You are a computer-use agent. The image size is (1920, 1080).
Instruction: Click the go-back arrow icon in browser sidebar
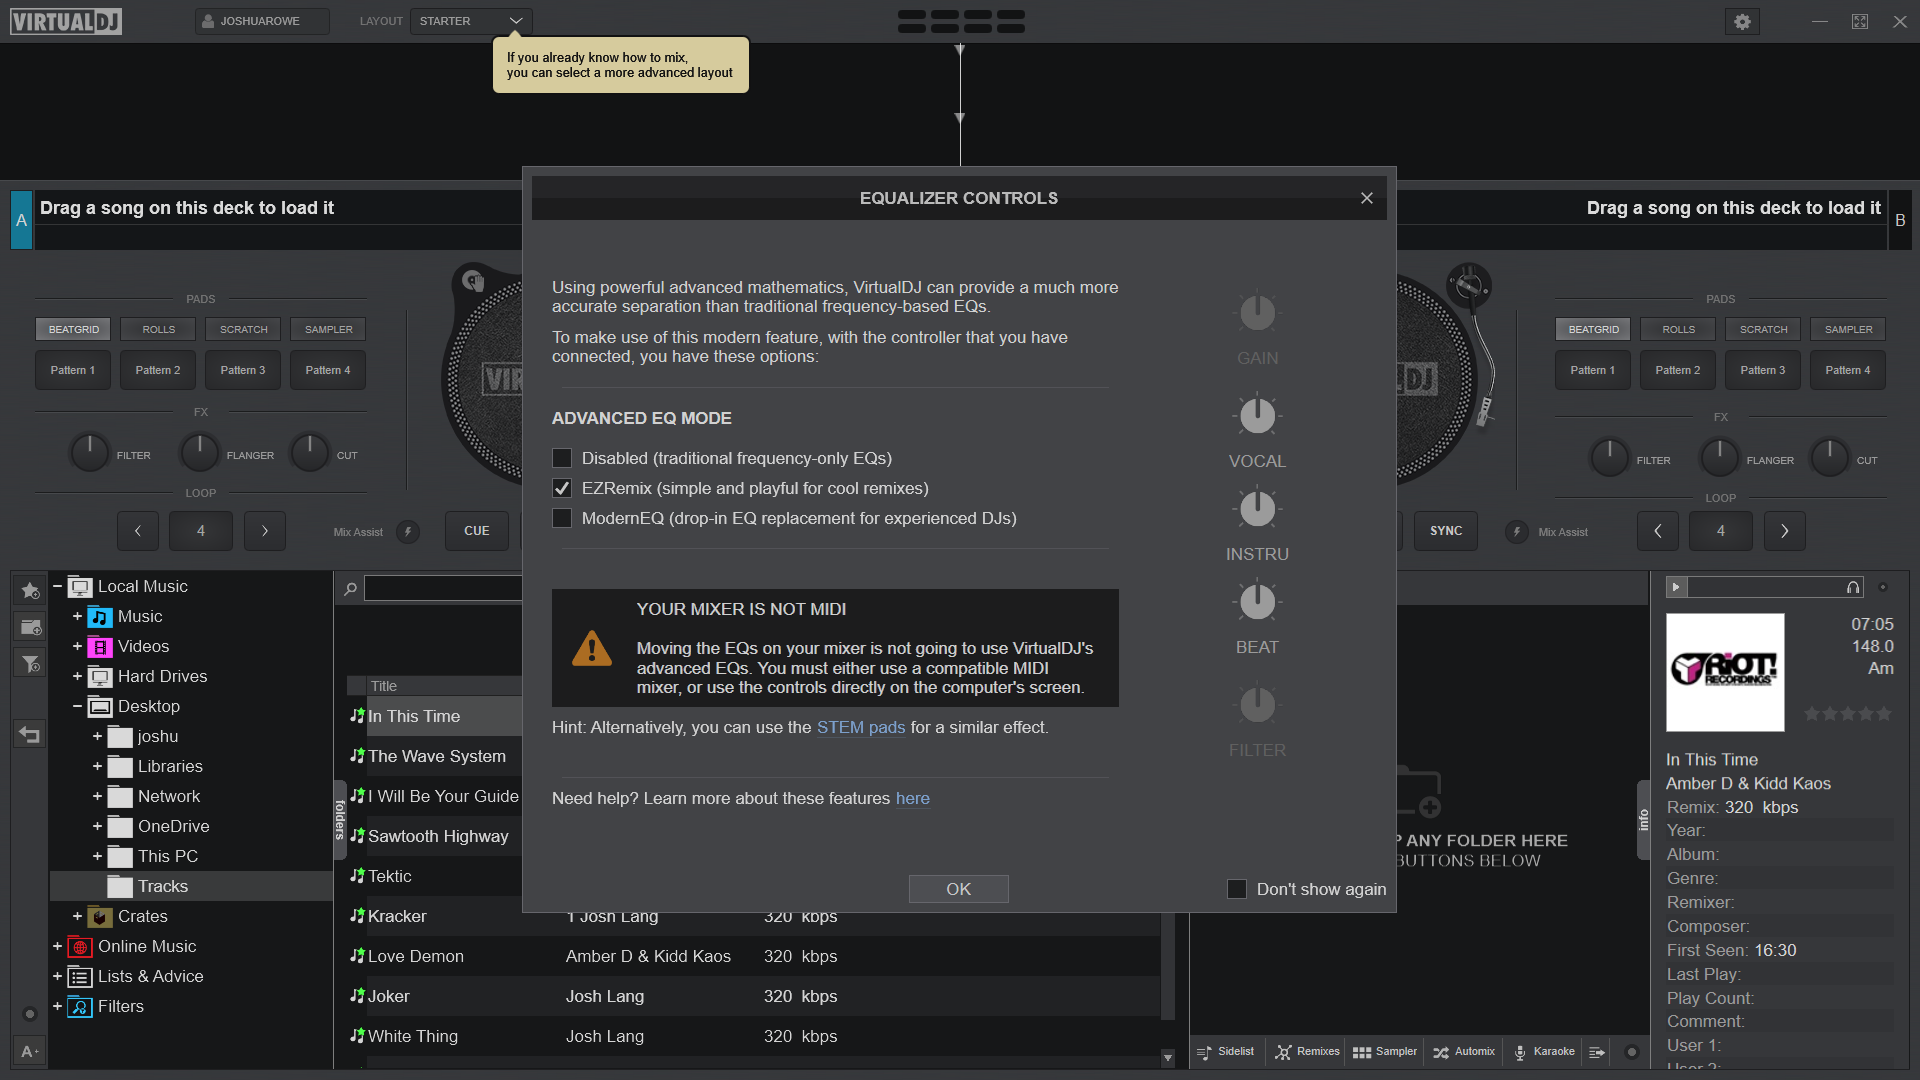(x=30, y=735)
